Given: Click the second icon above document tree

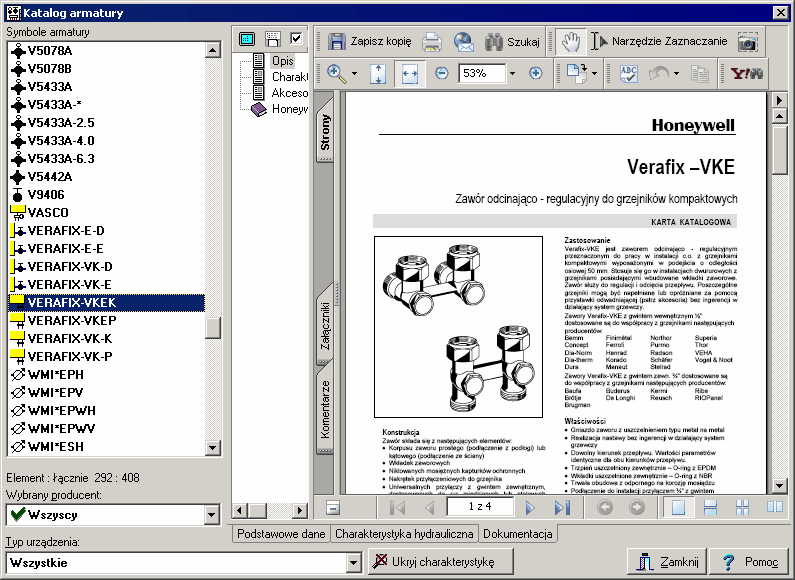Looking at the screenshot, I should point(273,39).
